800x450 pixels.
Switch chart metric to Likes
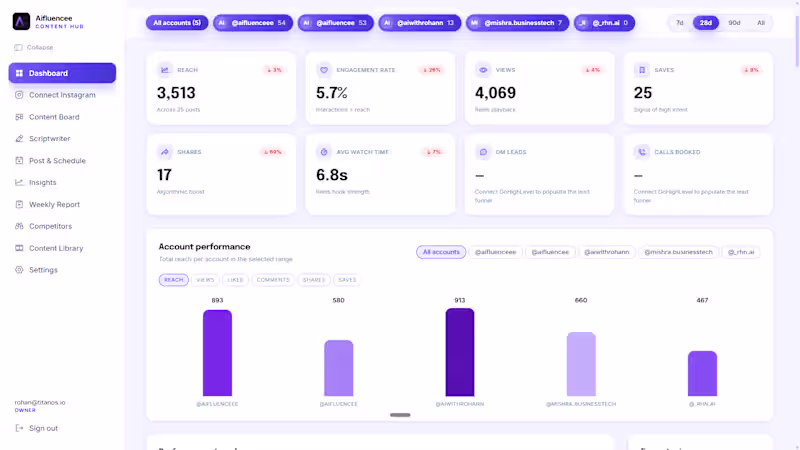tap(235, 280)
